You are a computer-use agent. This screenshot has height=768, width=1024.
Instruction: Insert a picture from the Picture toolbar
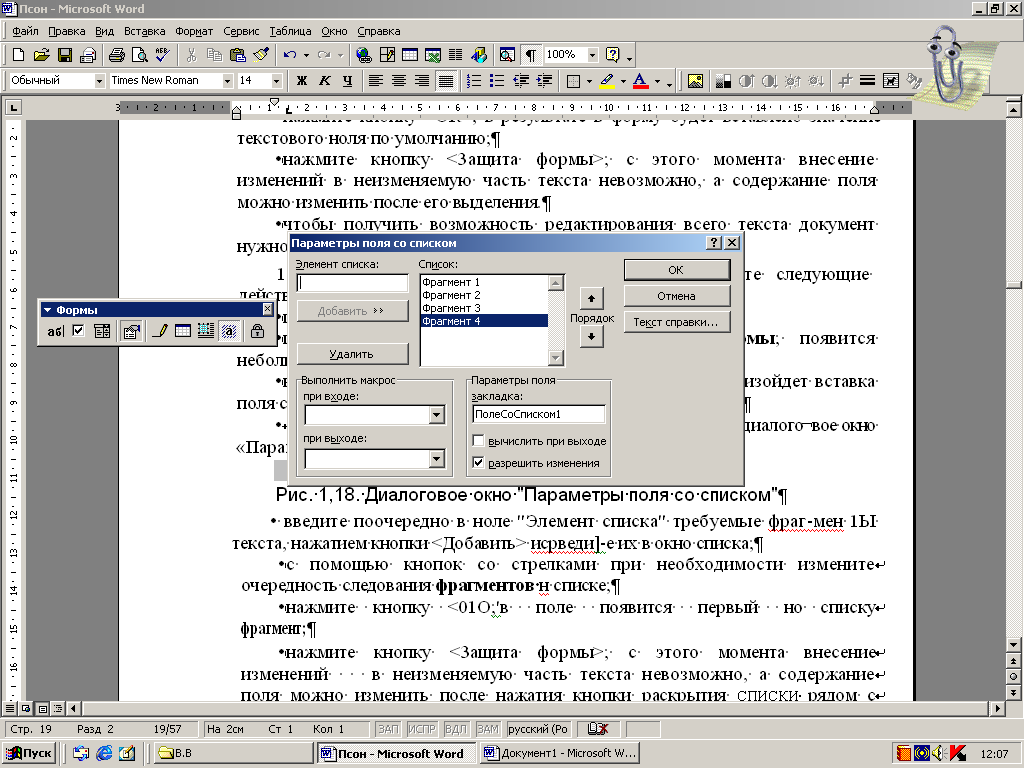(x=696, y=81)
